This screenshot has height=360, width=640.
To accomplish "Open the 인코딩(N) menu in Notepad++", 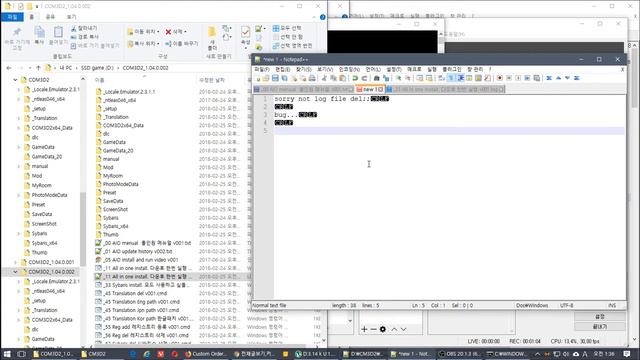I will [x=349, y=69].
